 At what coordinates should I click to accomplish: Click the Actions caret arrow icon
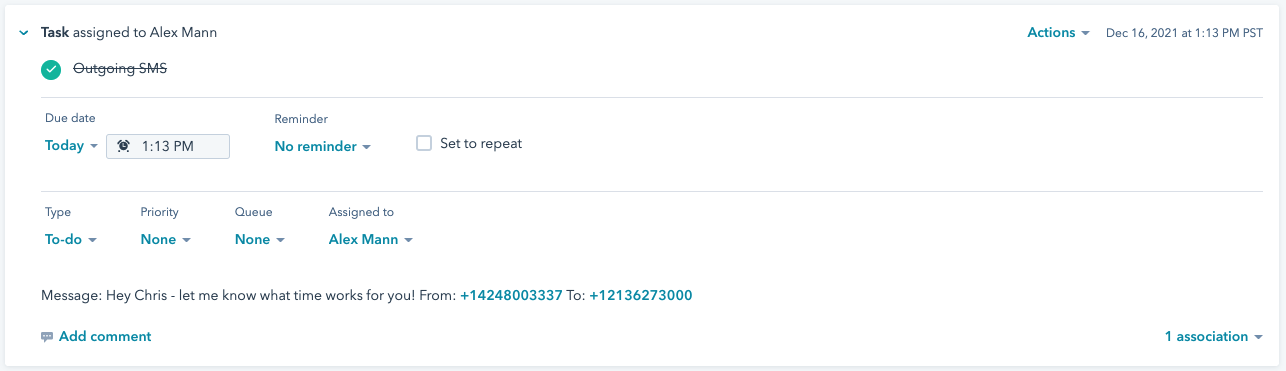point(1085,34)
